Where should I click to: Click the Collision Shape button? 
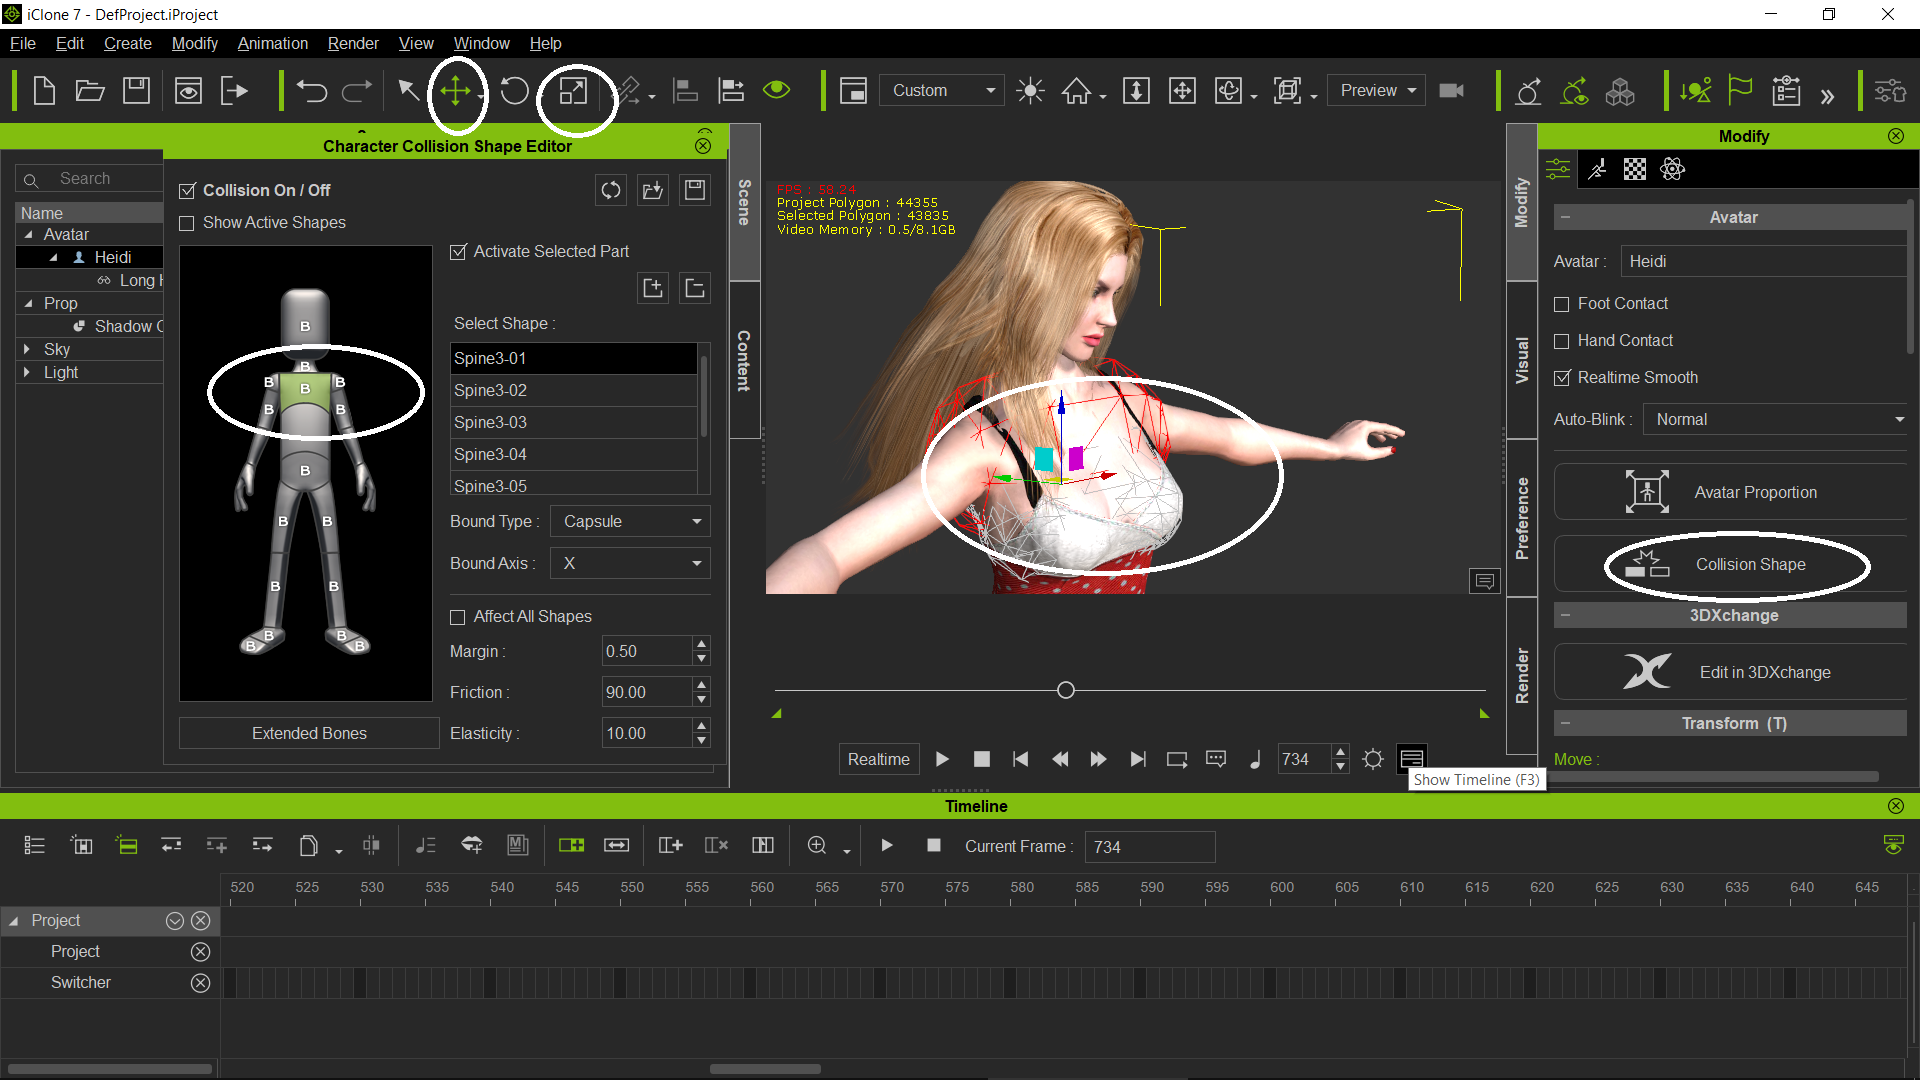click(1731, 565)
